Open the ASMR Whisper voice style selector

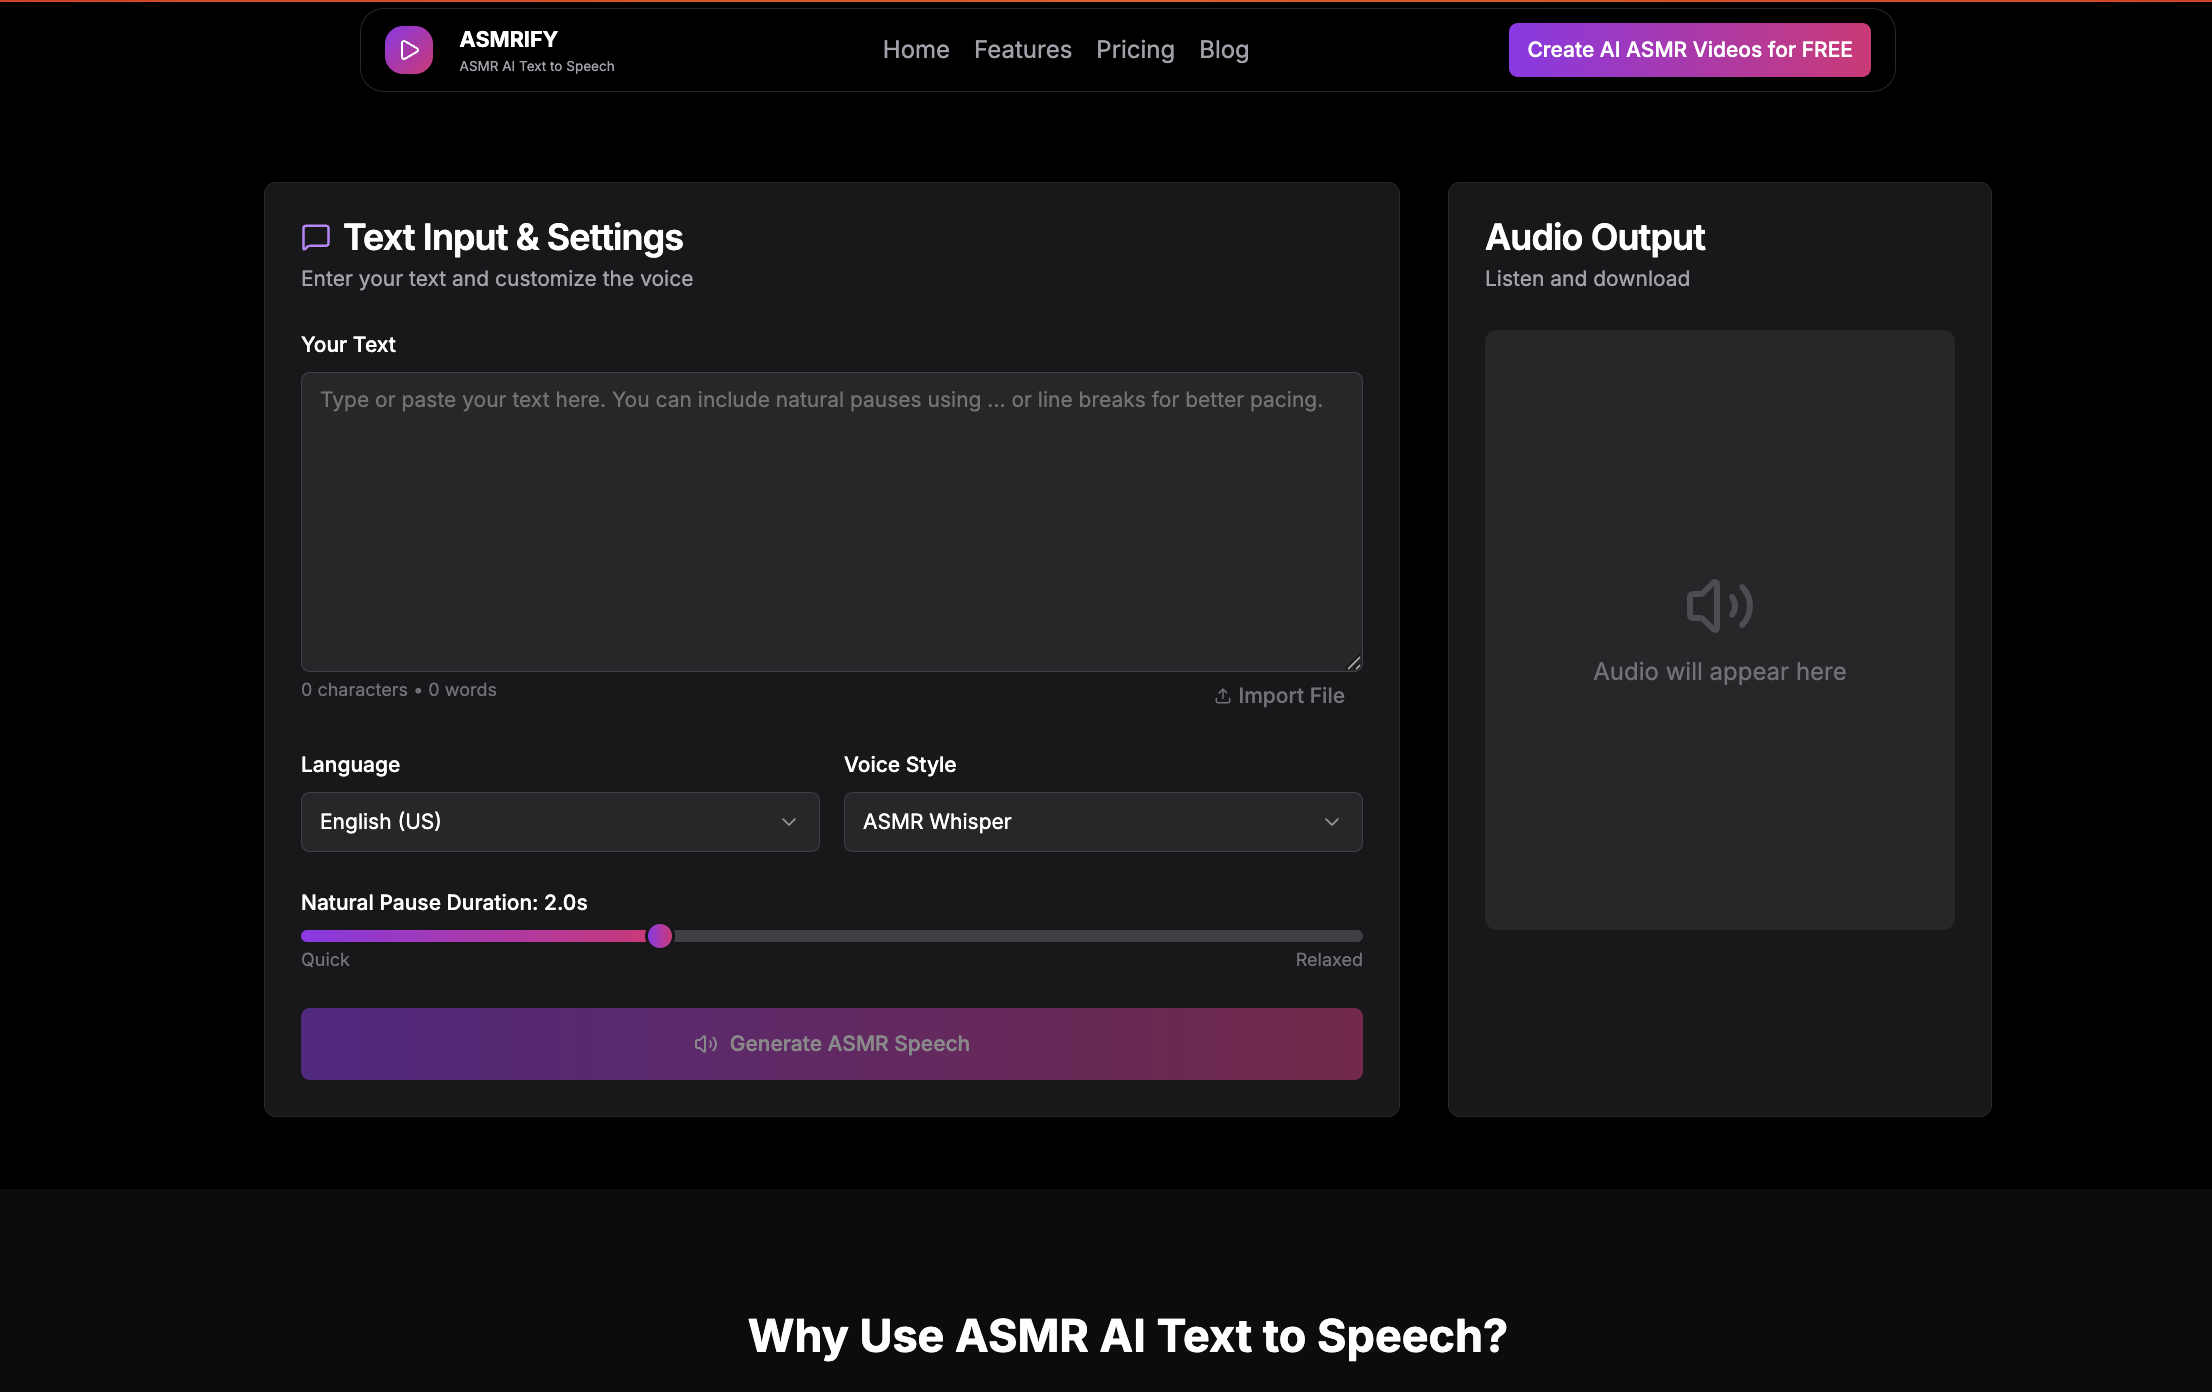pos(1102,821)
